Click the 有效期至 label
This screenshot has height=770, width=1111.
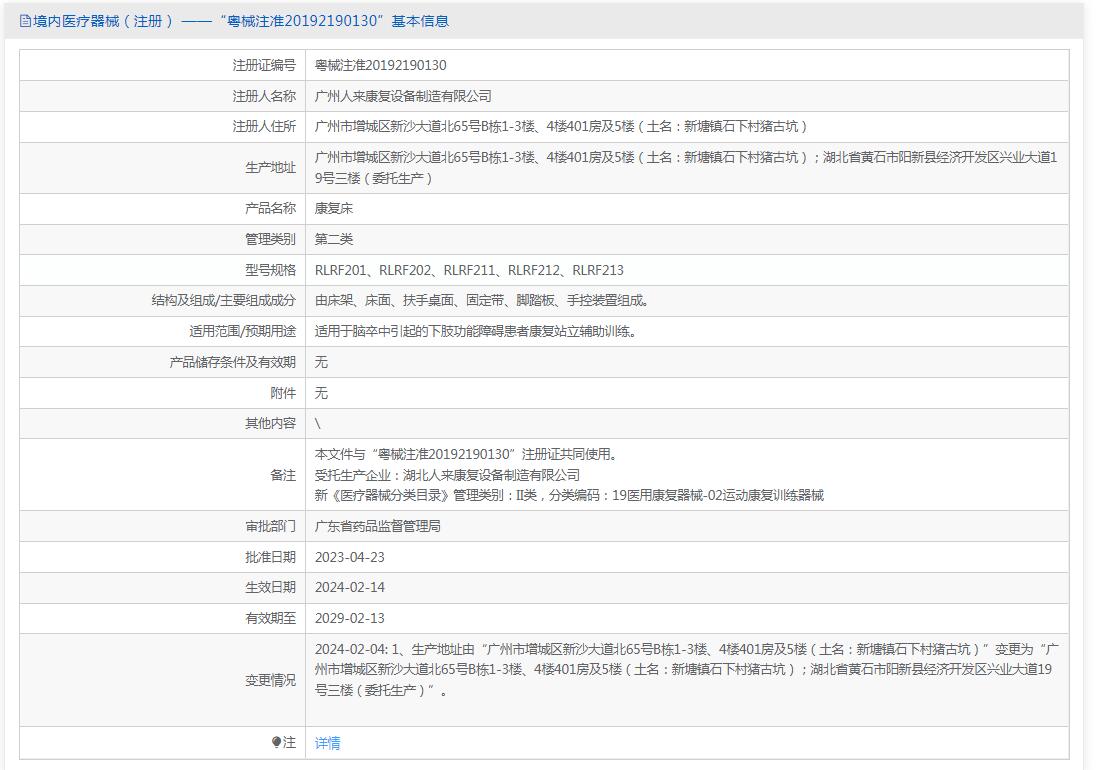(270, 618)
